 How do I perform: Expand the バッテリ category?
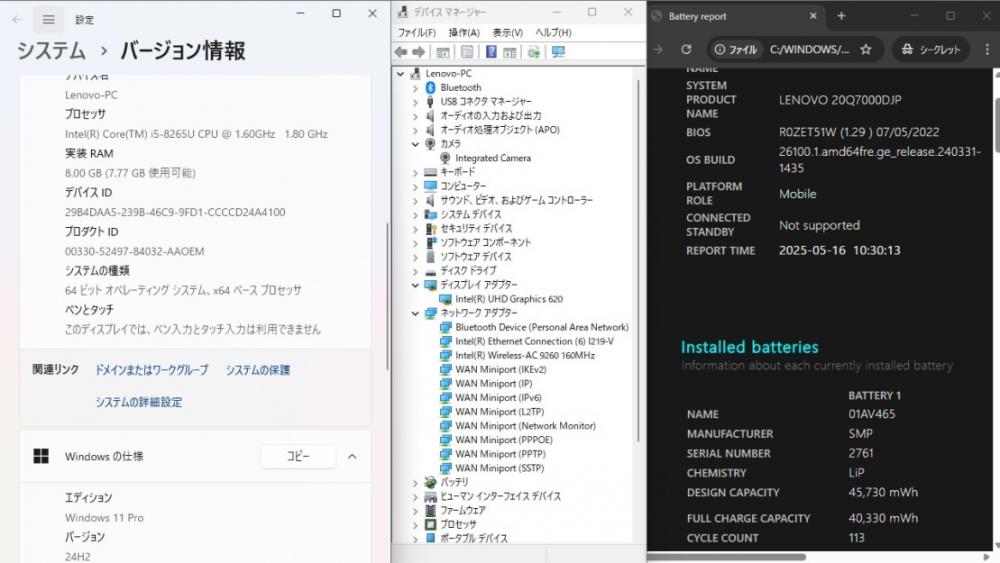[x=415, y=483]
